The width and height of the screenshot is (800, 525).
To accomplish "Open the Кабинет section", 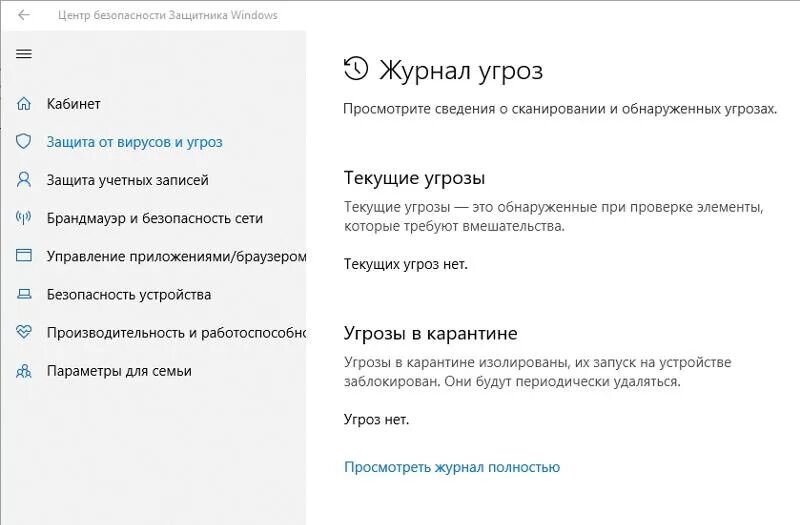I will [73, 104].
